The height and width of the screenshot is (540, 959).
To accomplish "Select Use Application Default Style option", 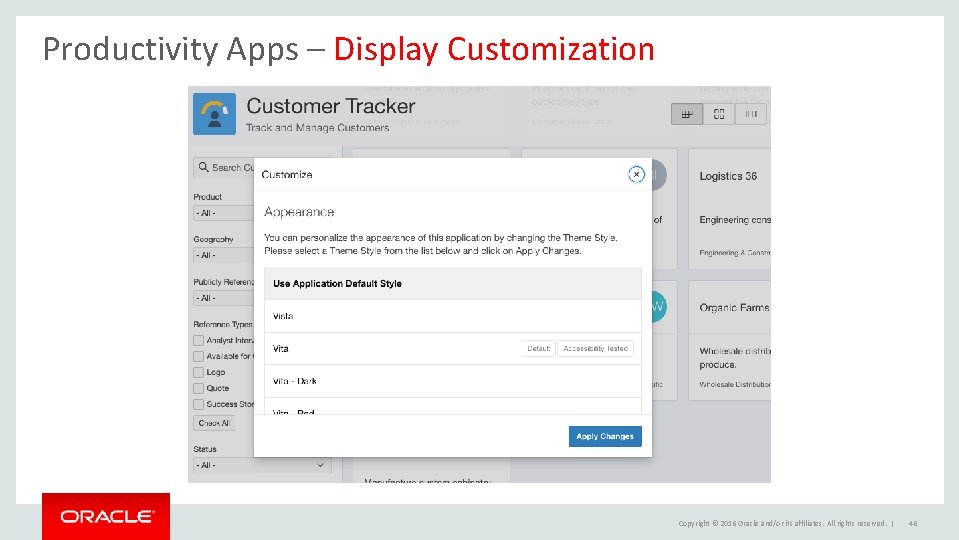I will coord(453,284).
